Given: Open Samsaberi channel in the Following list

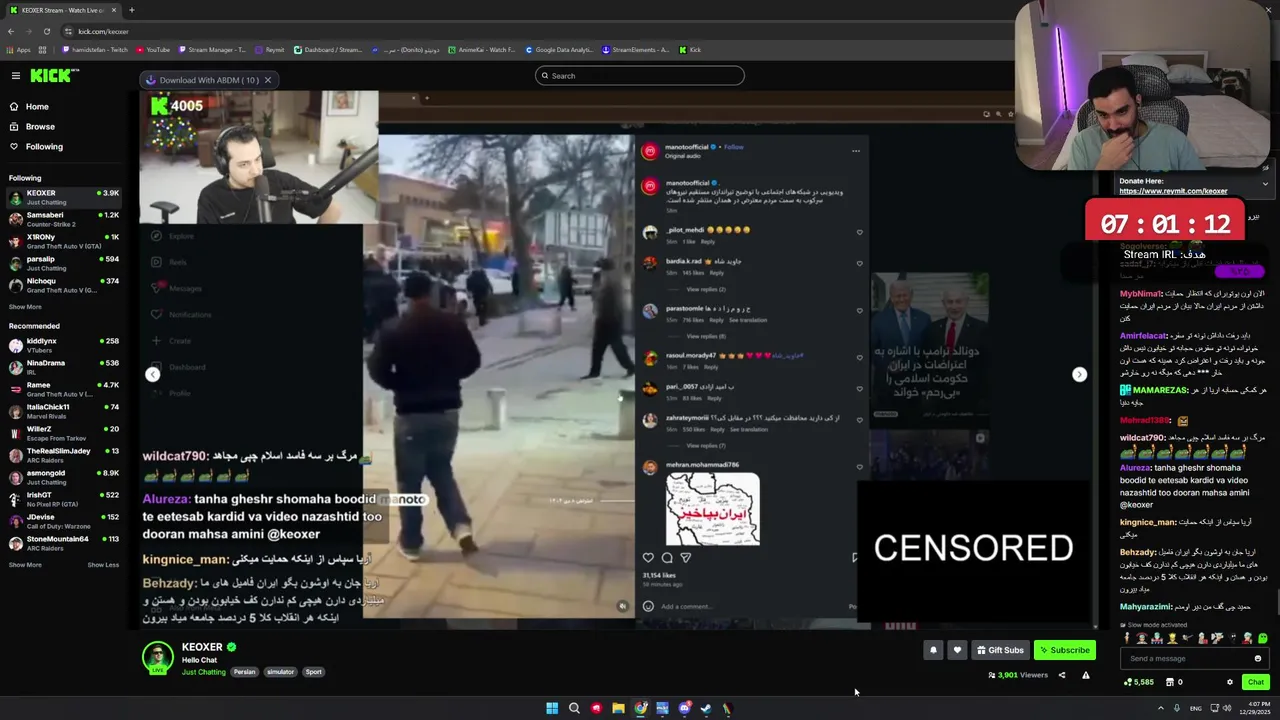Looking at the screenshot, I should pyautogui.click(x=64, y=219).
